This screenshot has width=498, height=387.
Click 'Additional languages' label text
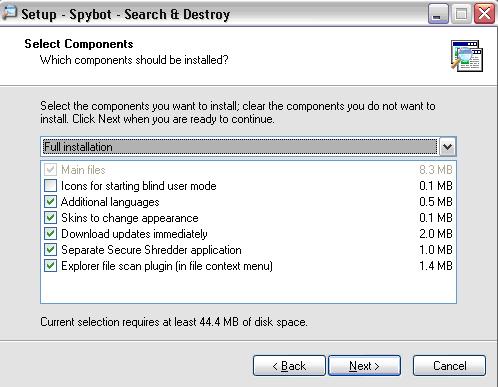110,202
